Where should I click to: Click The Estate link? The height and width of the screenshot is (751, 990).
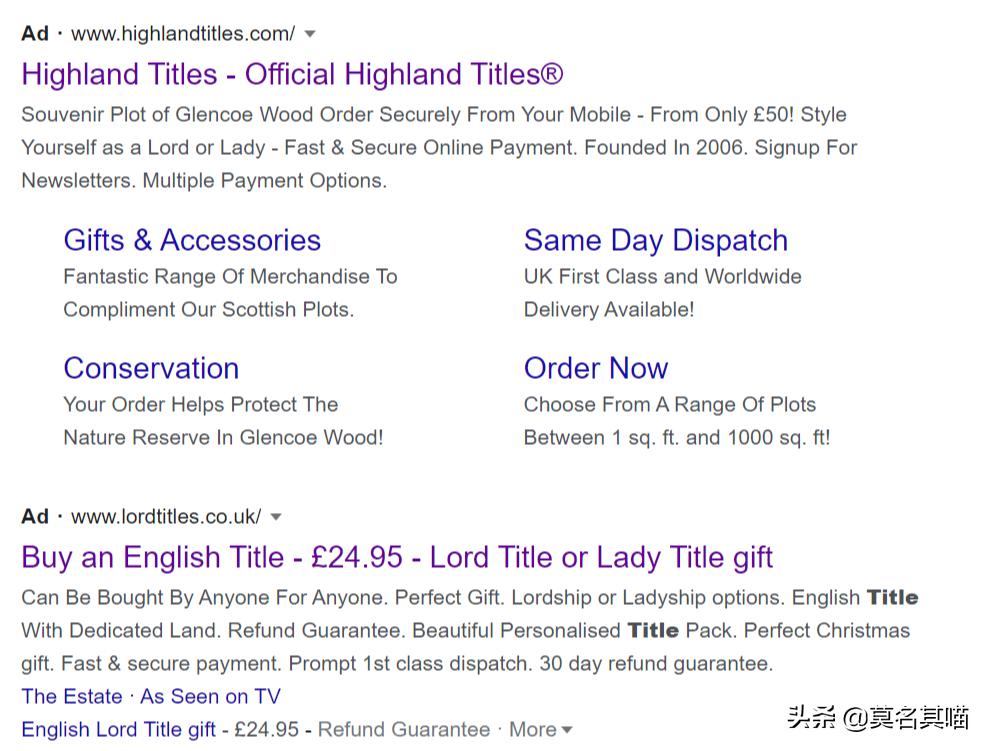click(x=72, y=697)
